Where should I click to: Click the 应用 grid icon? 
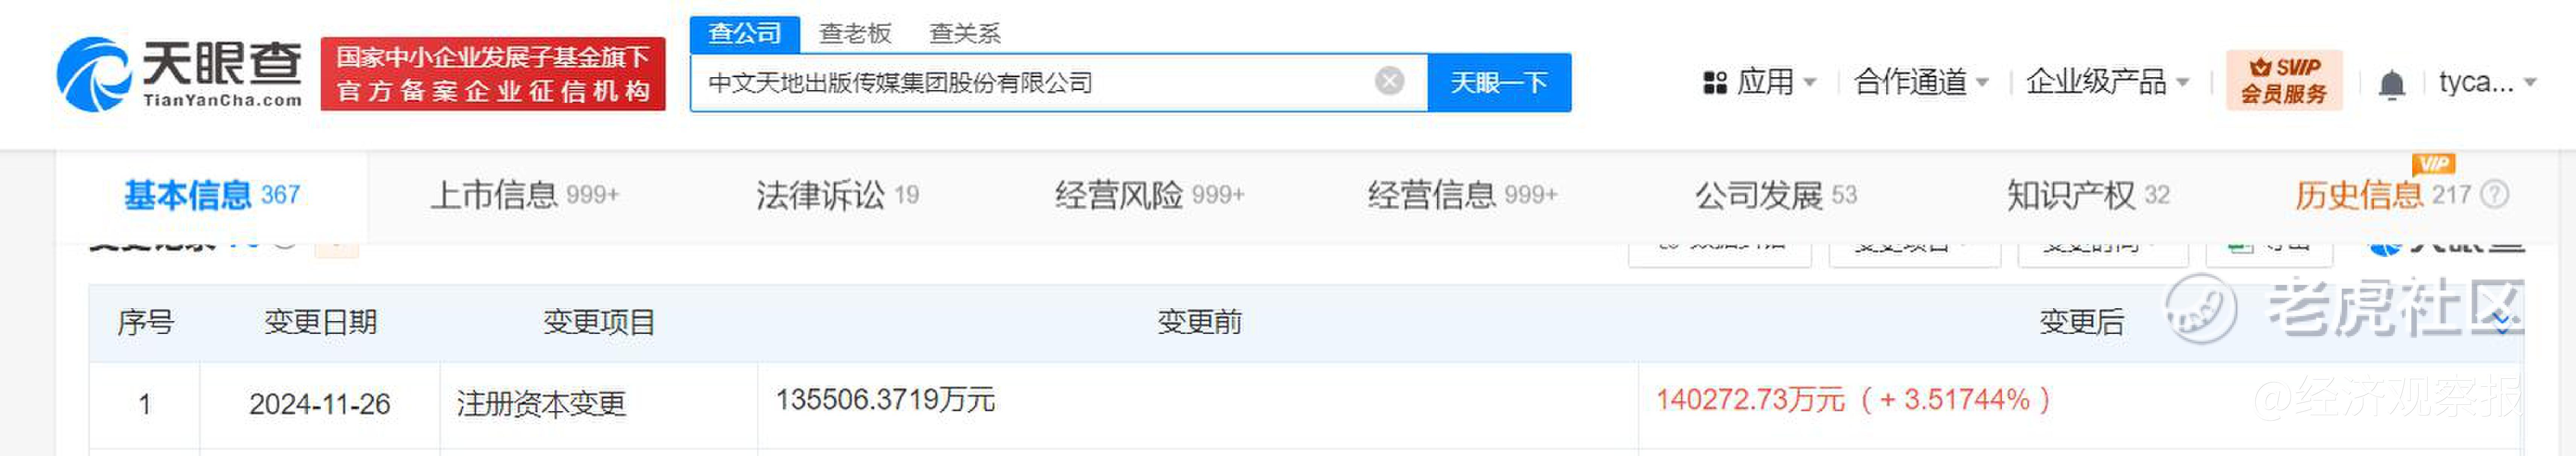click(x=1714, y=82)
